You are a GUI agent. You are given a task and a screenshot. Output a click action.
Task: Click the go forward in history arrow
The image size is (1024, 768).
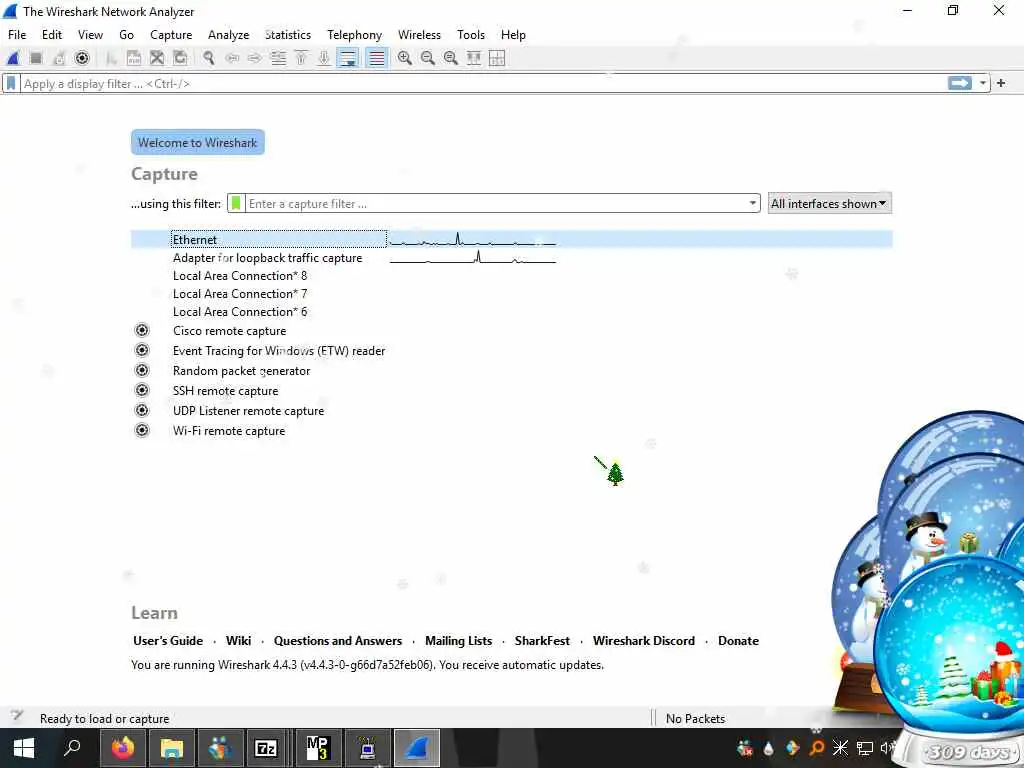pos(255,58)
